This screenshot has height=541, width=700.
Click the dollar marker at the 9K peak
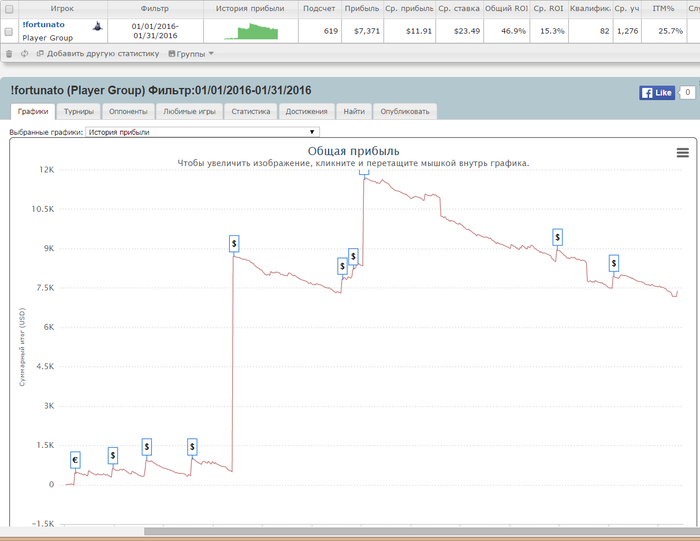234,244
